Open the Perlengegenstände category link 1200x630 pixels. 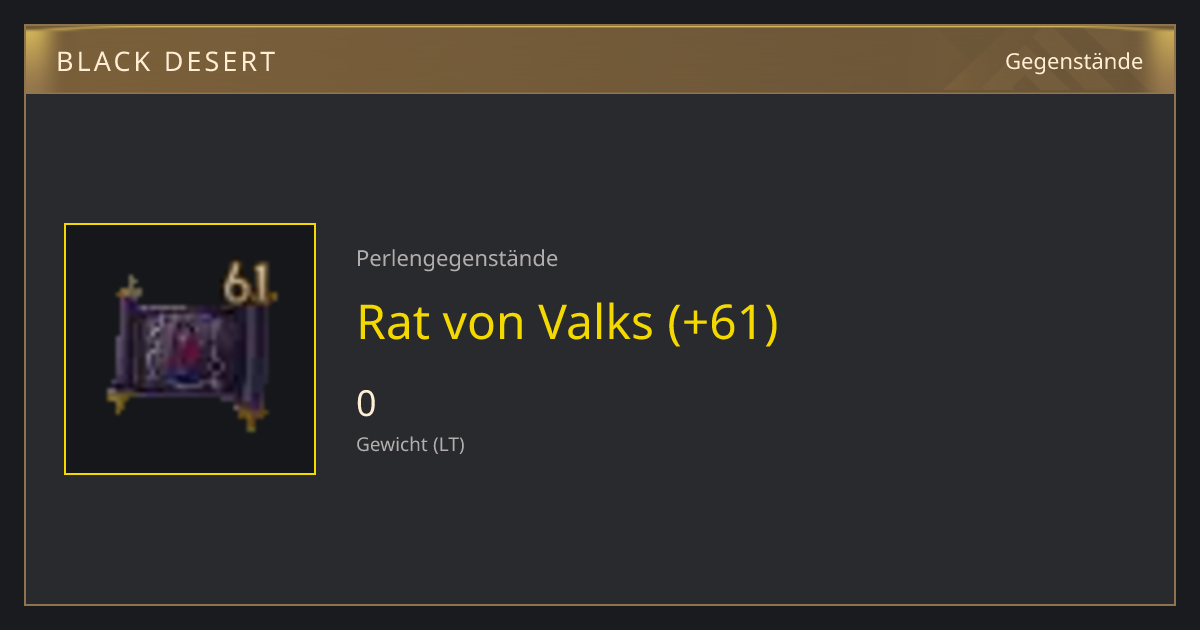[457, 259]
